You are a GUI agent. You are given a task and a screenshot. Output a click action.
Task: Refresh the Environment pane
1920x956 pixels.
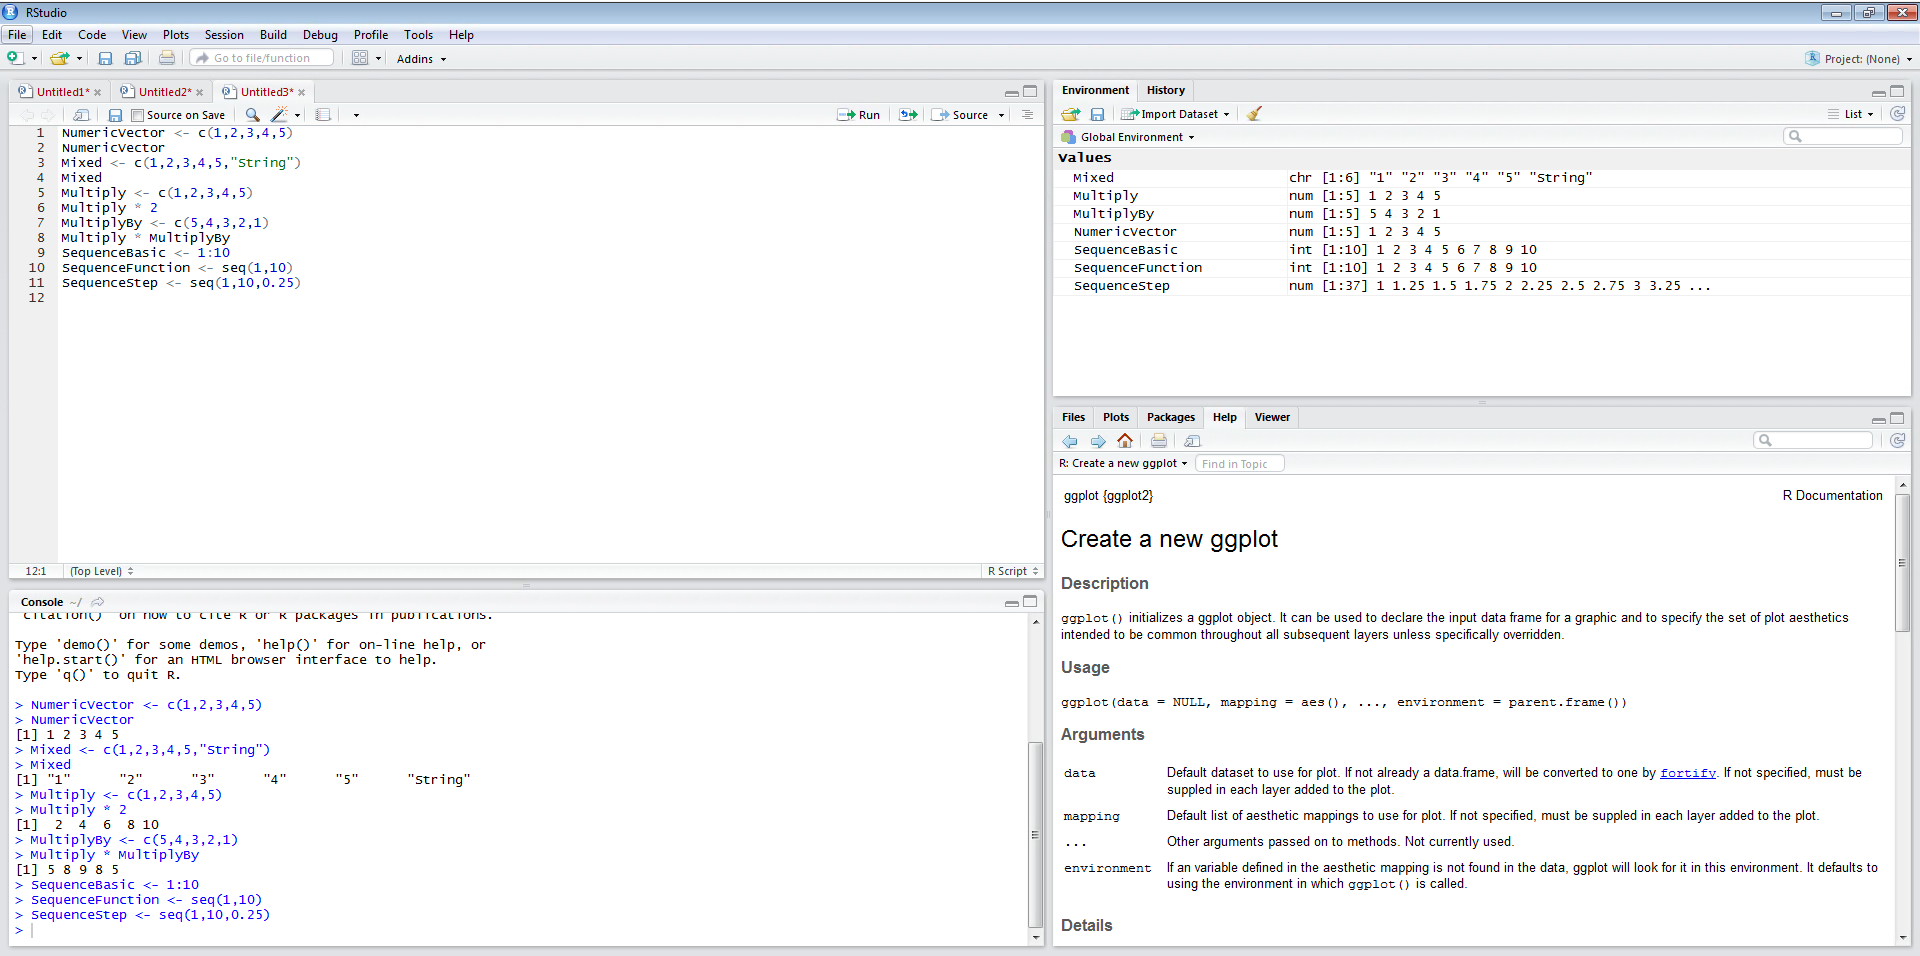point(1897,114)
